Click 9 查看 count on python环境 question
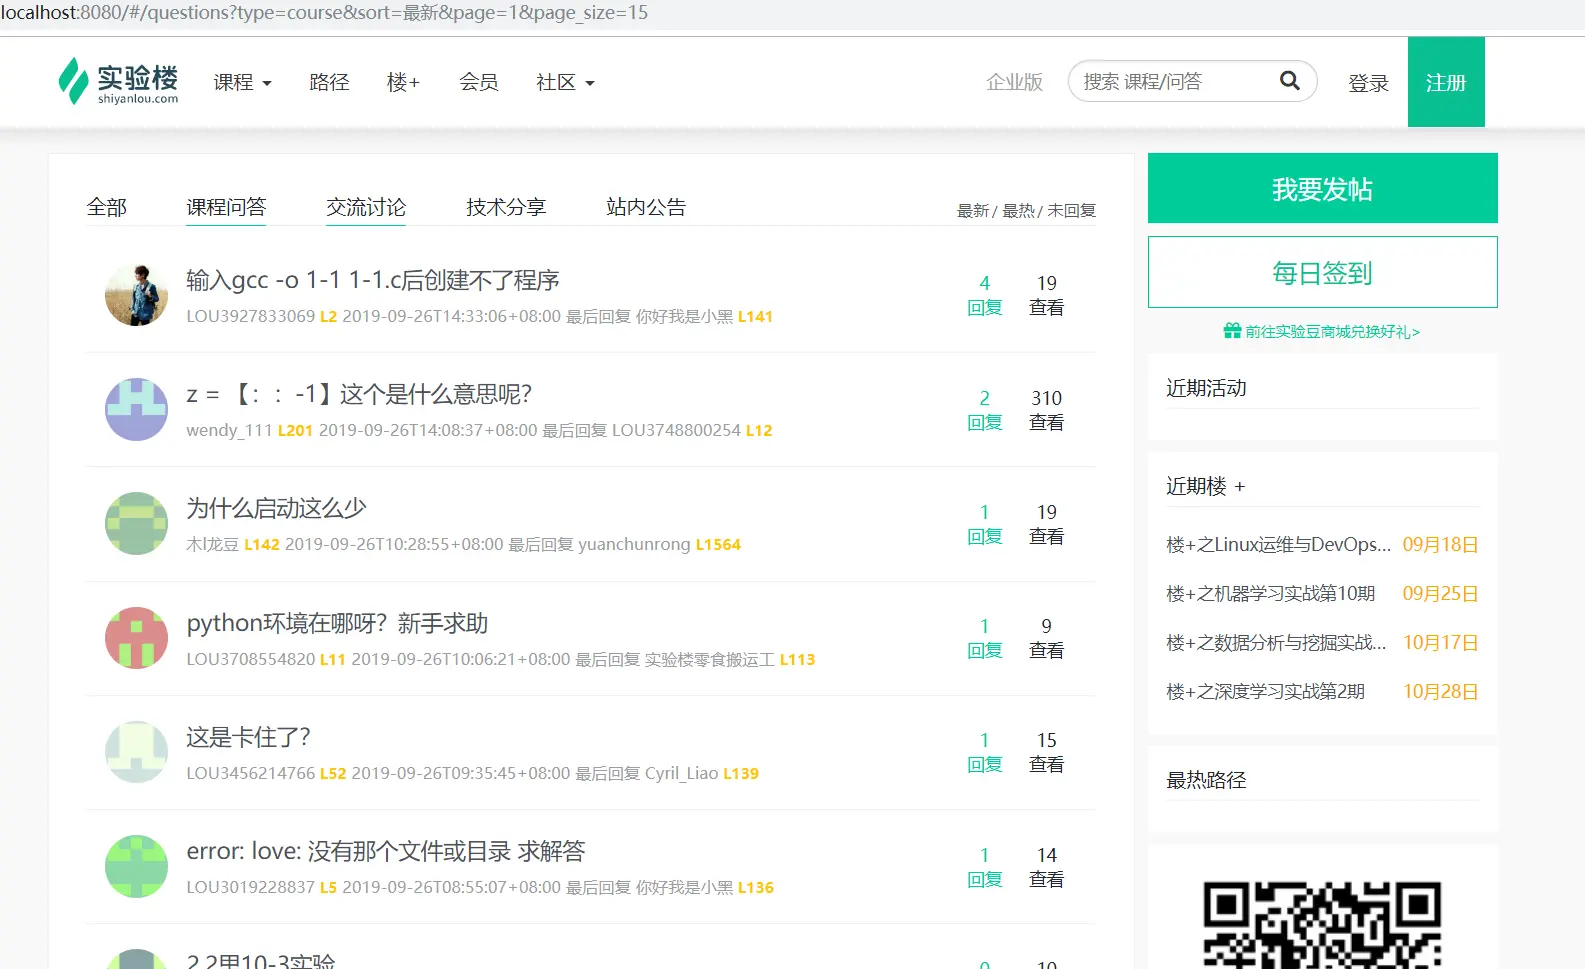The height and width of the screenshot is (969, 1585). pyautogui.click(x=1046, y=638)
